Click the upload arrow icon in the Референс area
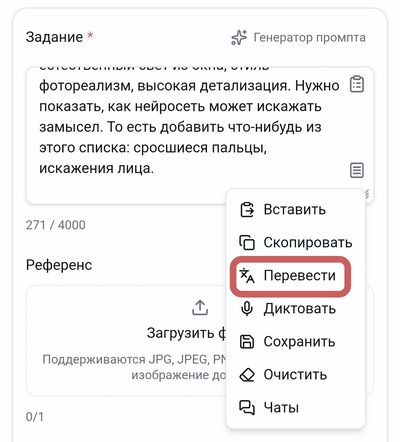Viewport: 400px width, 442px height. pos(200,308)
